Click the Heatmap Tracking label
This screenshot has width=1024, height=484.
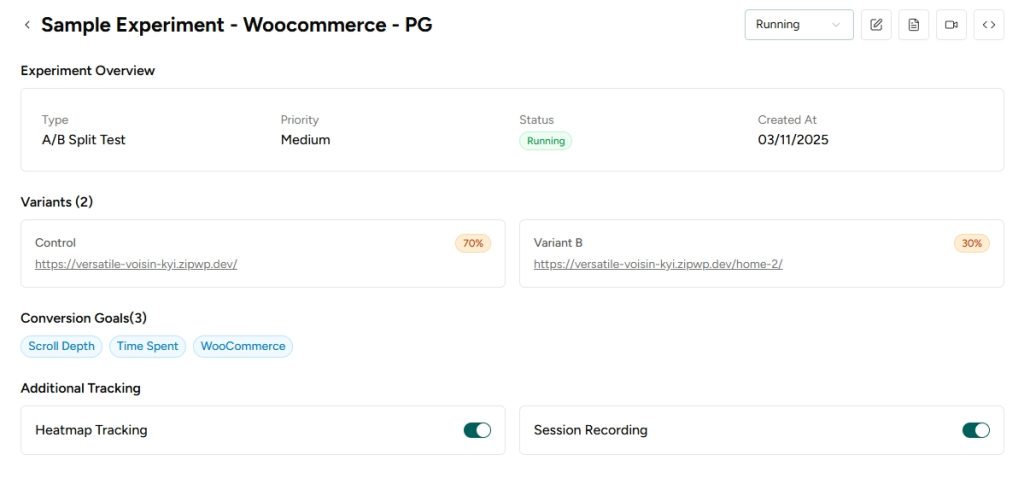(x=91, y=430)
